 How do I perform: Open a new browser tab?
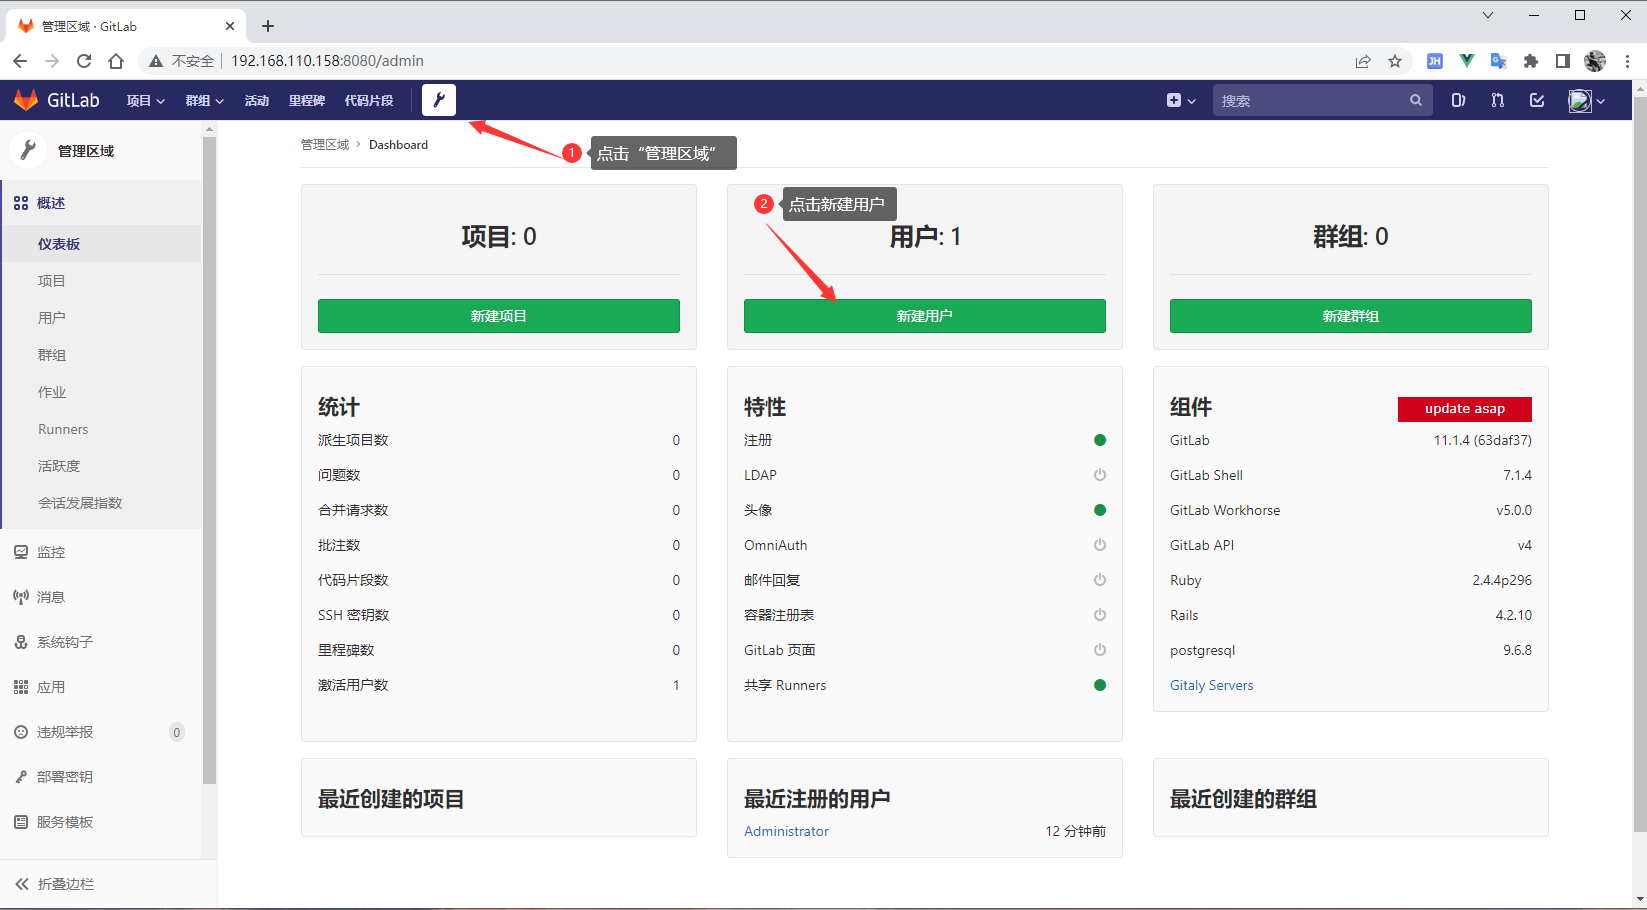click(268, 26)
